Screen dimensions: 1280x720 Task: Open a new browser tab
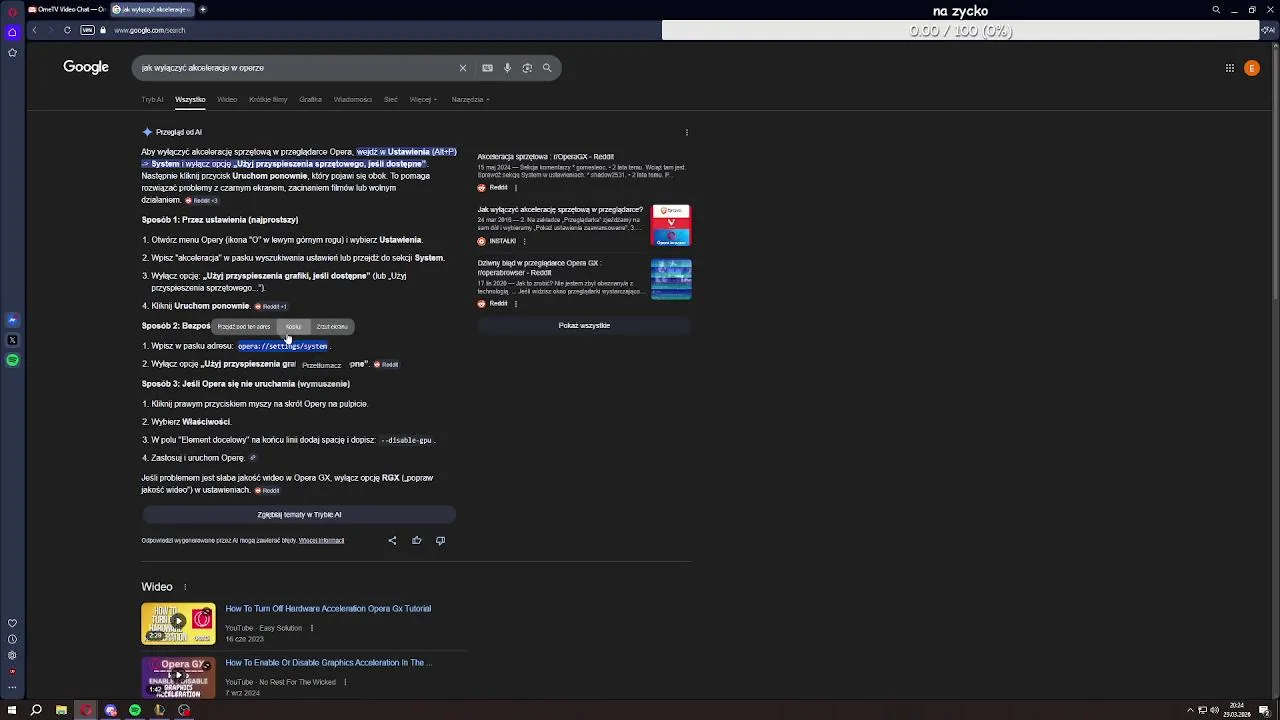tap(202, 9)
